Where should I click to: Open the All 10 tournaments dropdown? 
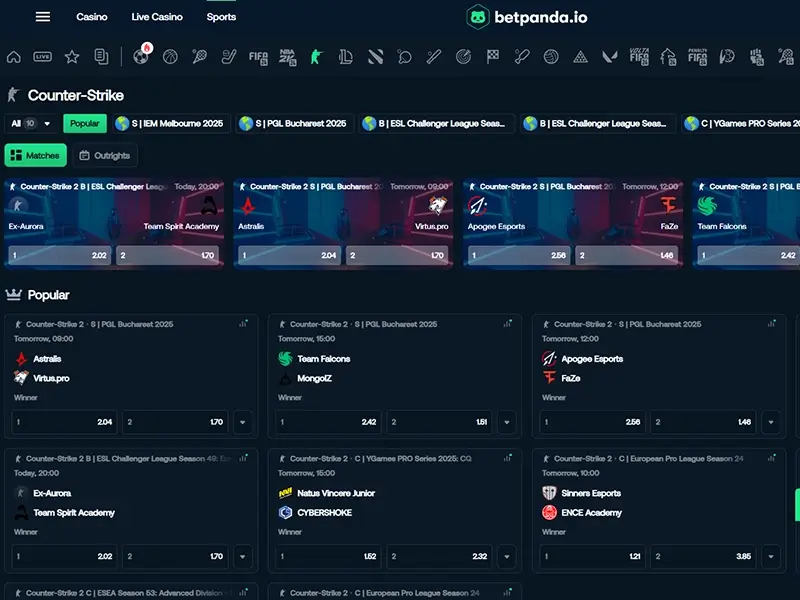pos(31,123)
